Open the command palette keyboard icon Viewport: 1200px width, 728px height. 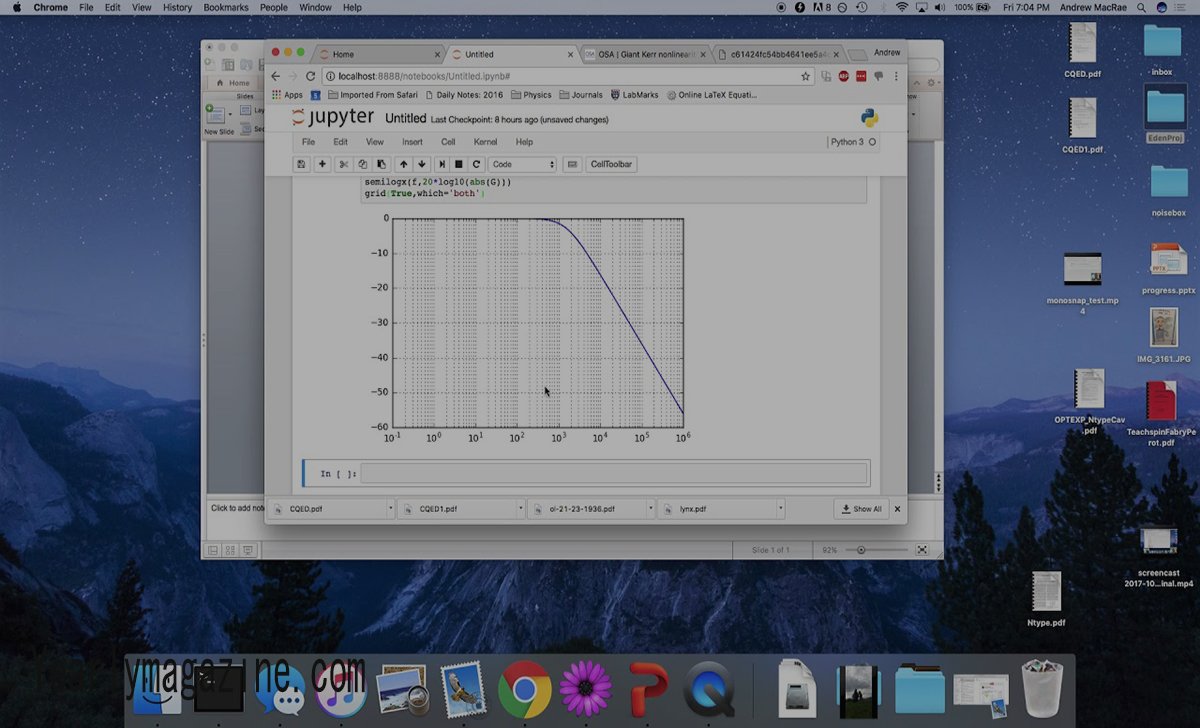pos(572,164)
